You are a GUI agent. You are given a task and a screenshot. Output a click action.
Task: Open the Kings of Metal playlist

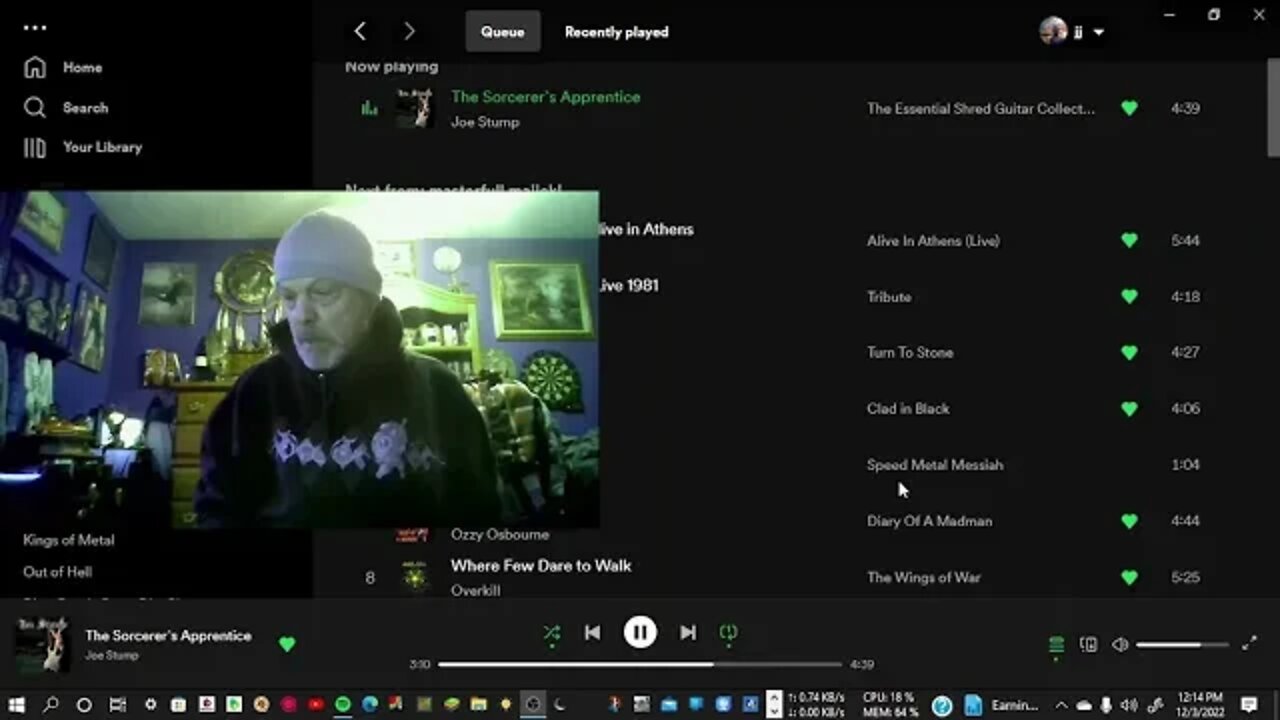[x=69, y=540]
